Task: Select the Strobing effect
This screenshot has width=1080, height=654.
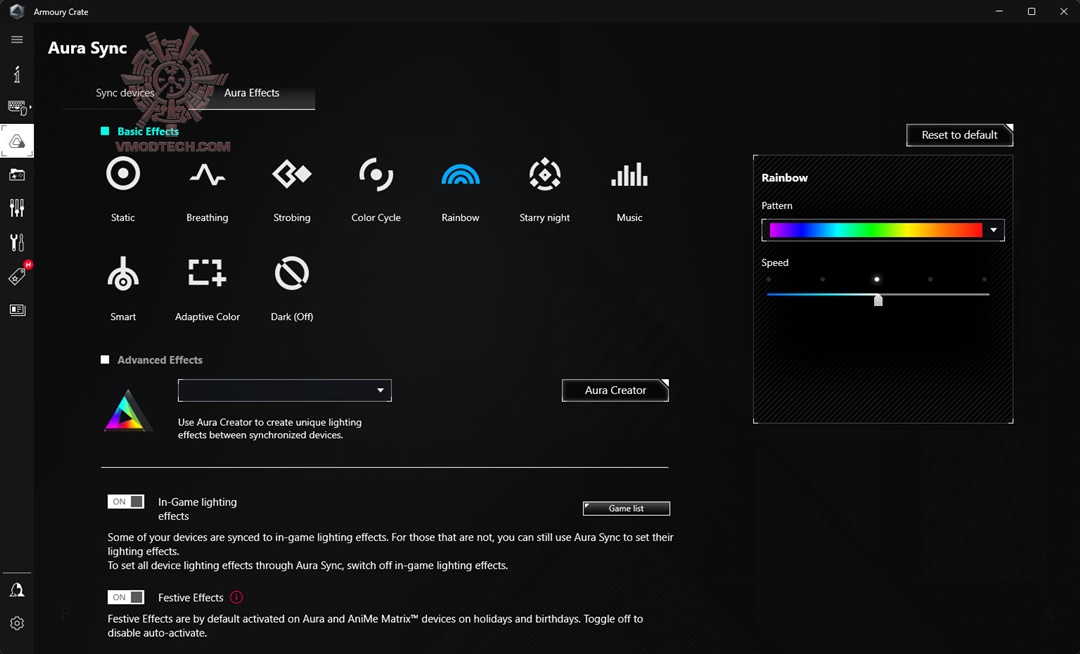Action: click(x=291, y=174)
